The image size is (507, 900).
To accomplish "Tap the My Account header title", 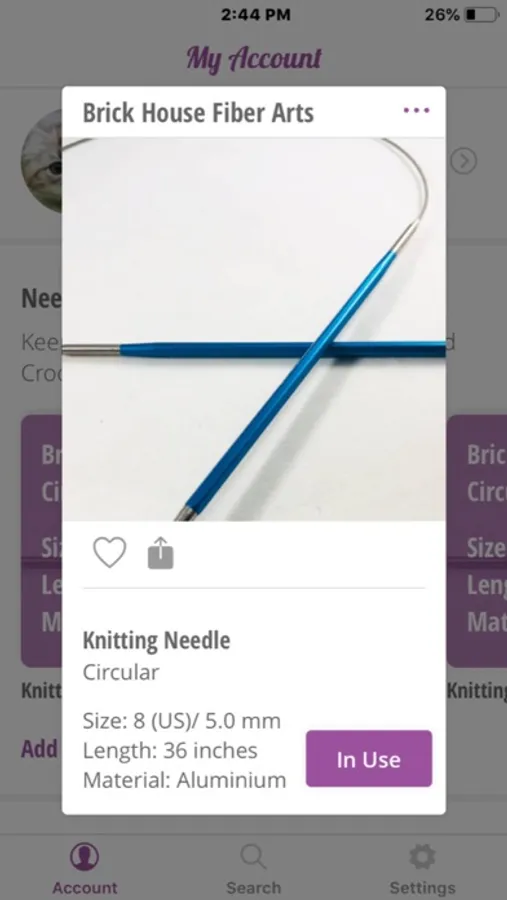I will [x=254, y=59].
